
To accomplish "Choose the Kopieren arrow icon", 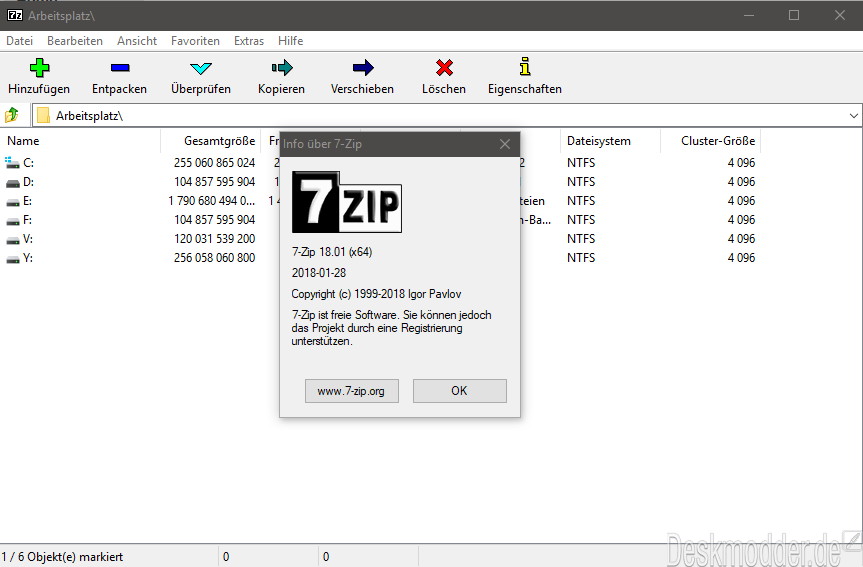I will coord(282,68).
